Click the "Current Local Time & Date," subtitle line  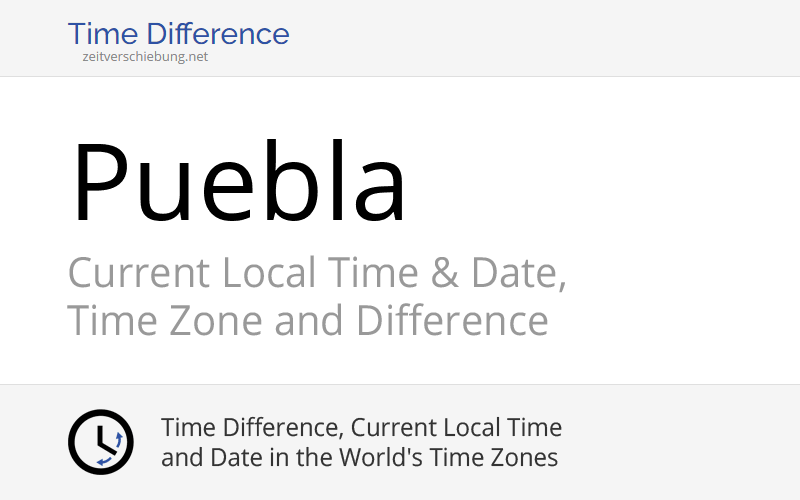(317, 273)
